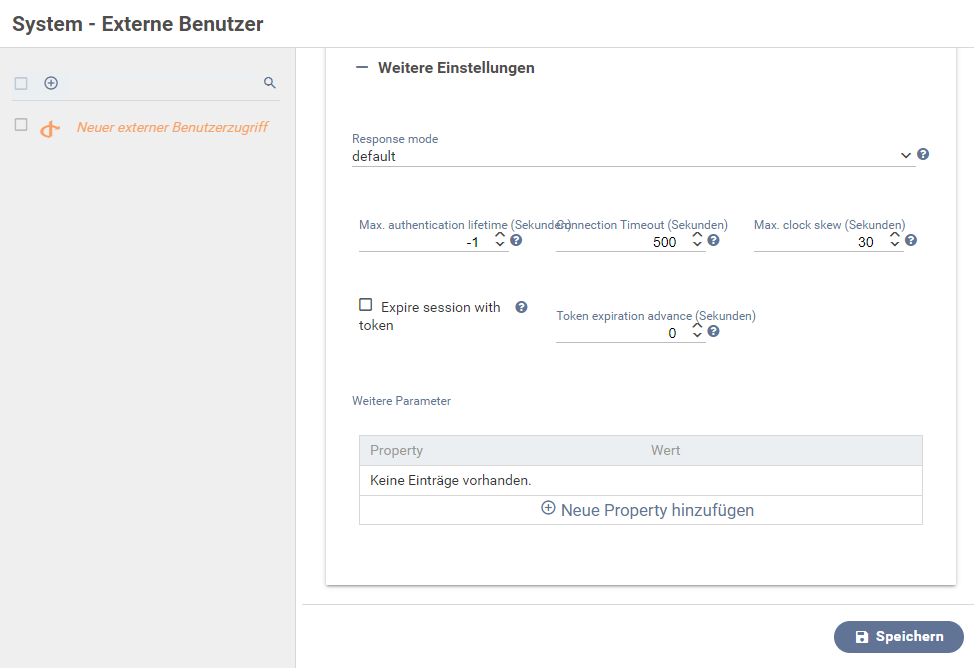Viewport: 974px width, 668px height.
Task: Enable Expire session with token checkbox
Action: (366, 305)
